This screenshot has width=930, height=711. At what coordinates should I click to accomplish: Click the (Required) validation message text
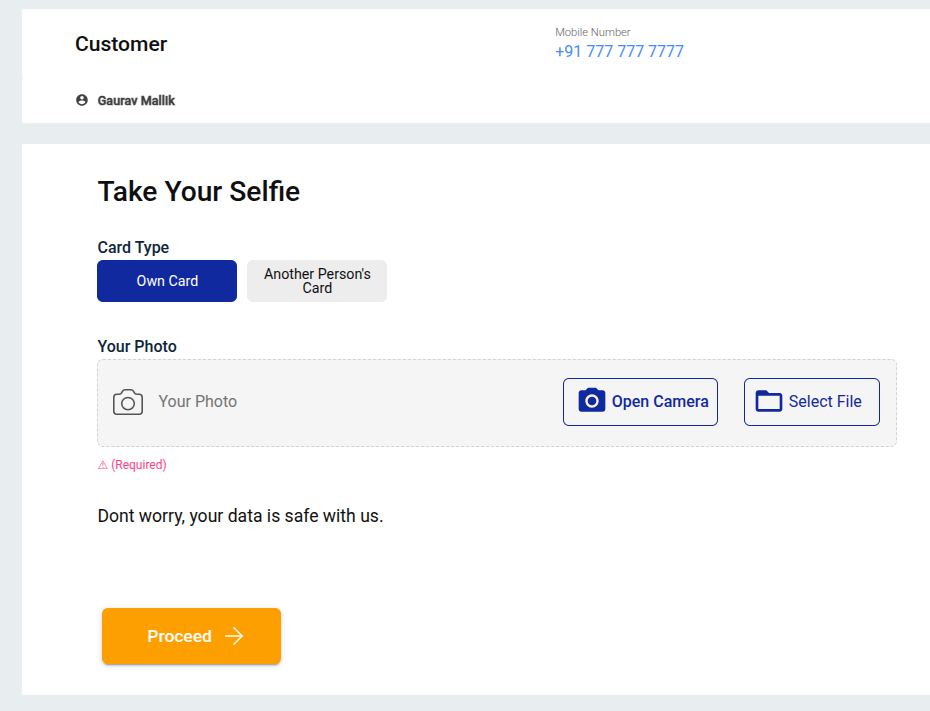[x=139, y=465]
